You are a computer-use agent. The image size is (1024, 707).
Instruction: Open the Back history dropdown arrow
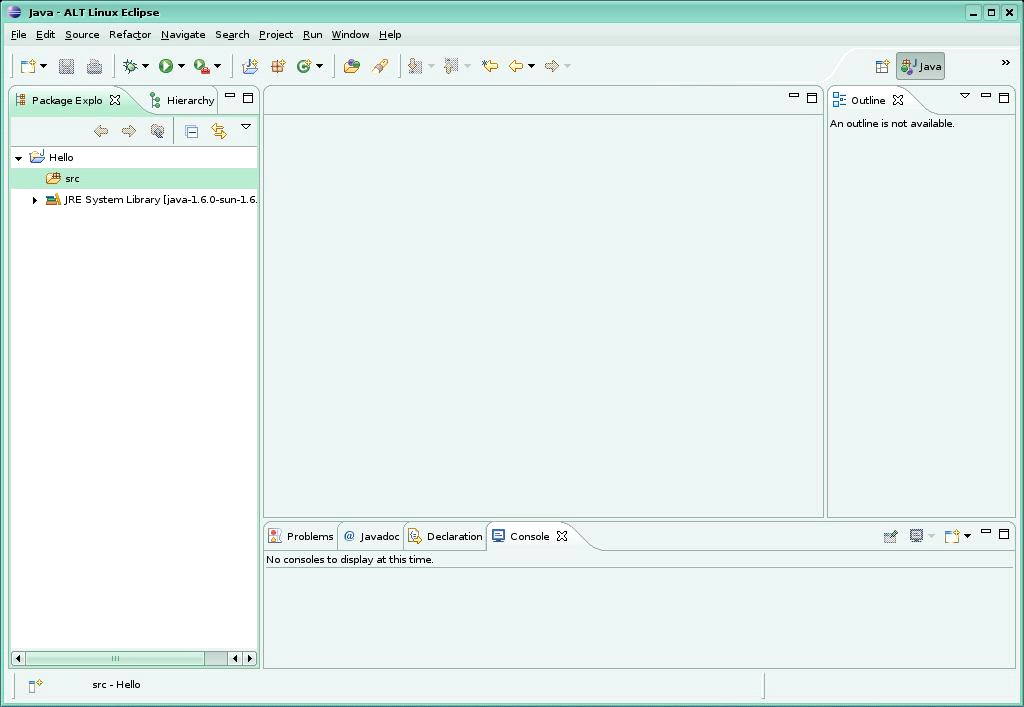(532, 66)
